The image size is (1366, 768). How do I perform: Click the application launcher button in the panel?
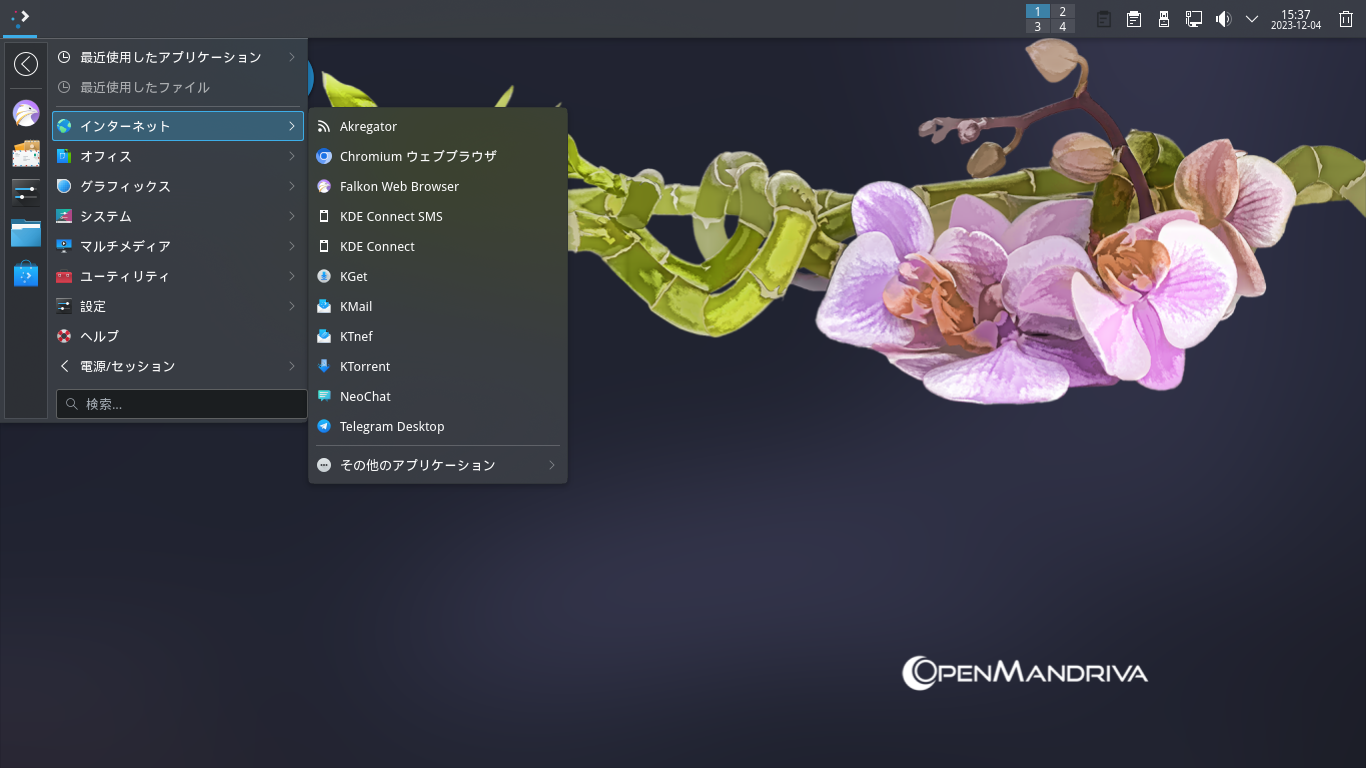20,18
